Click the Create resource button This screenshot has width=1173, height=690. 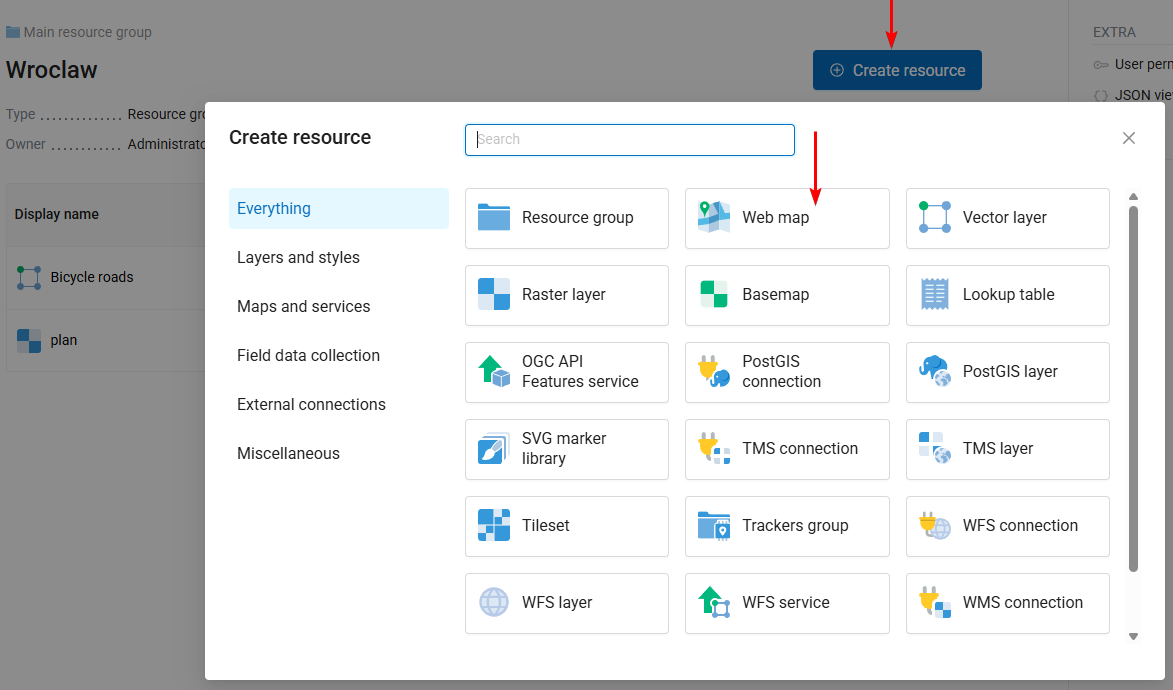tap(897, 71)
